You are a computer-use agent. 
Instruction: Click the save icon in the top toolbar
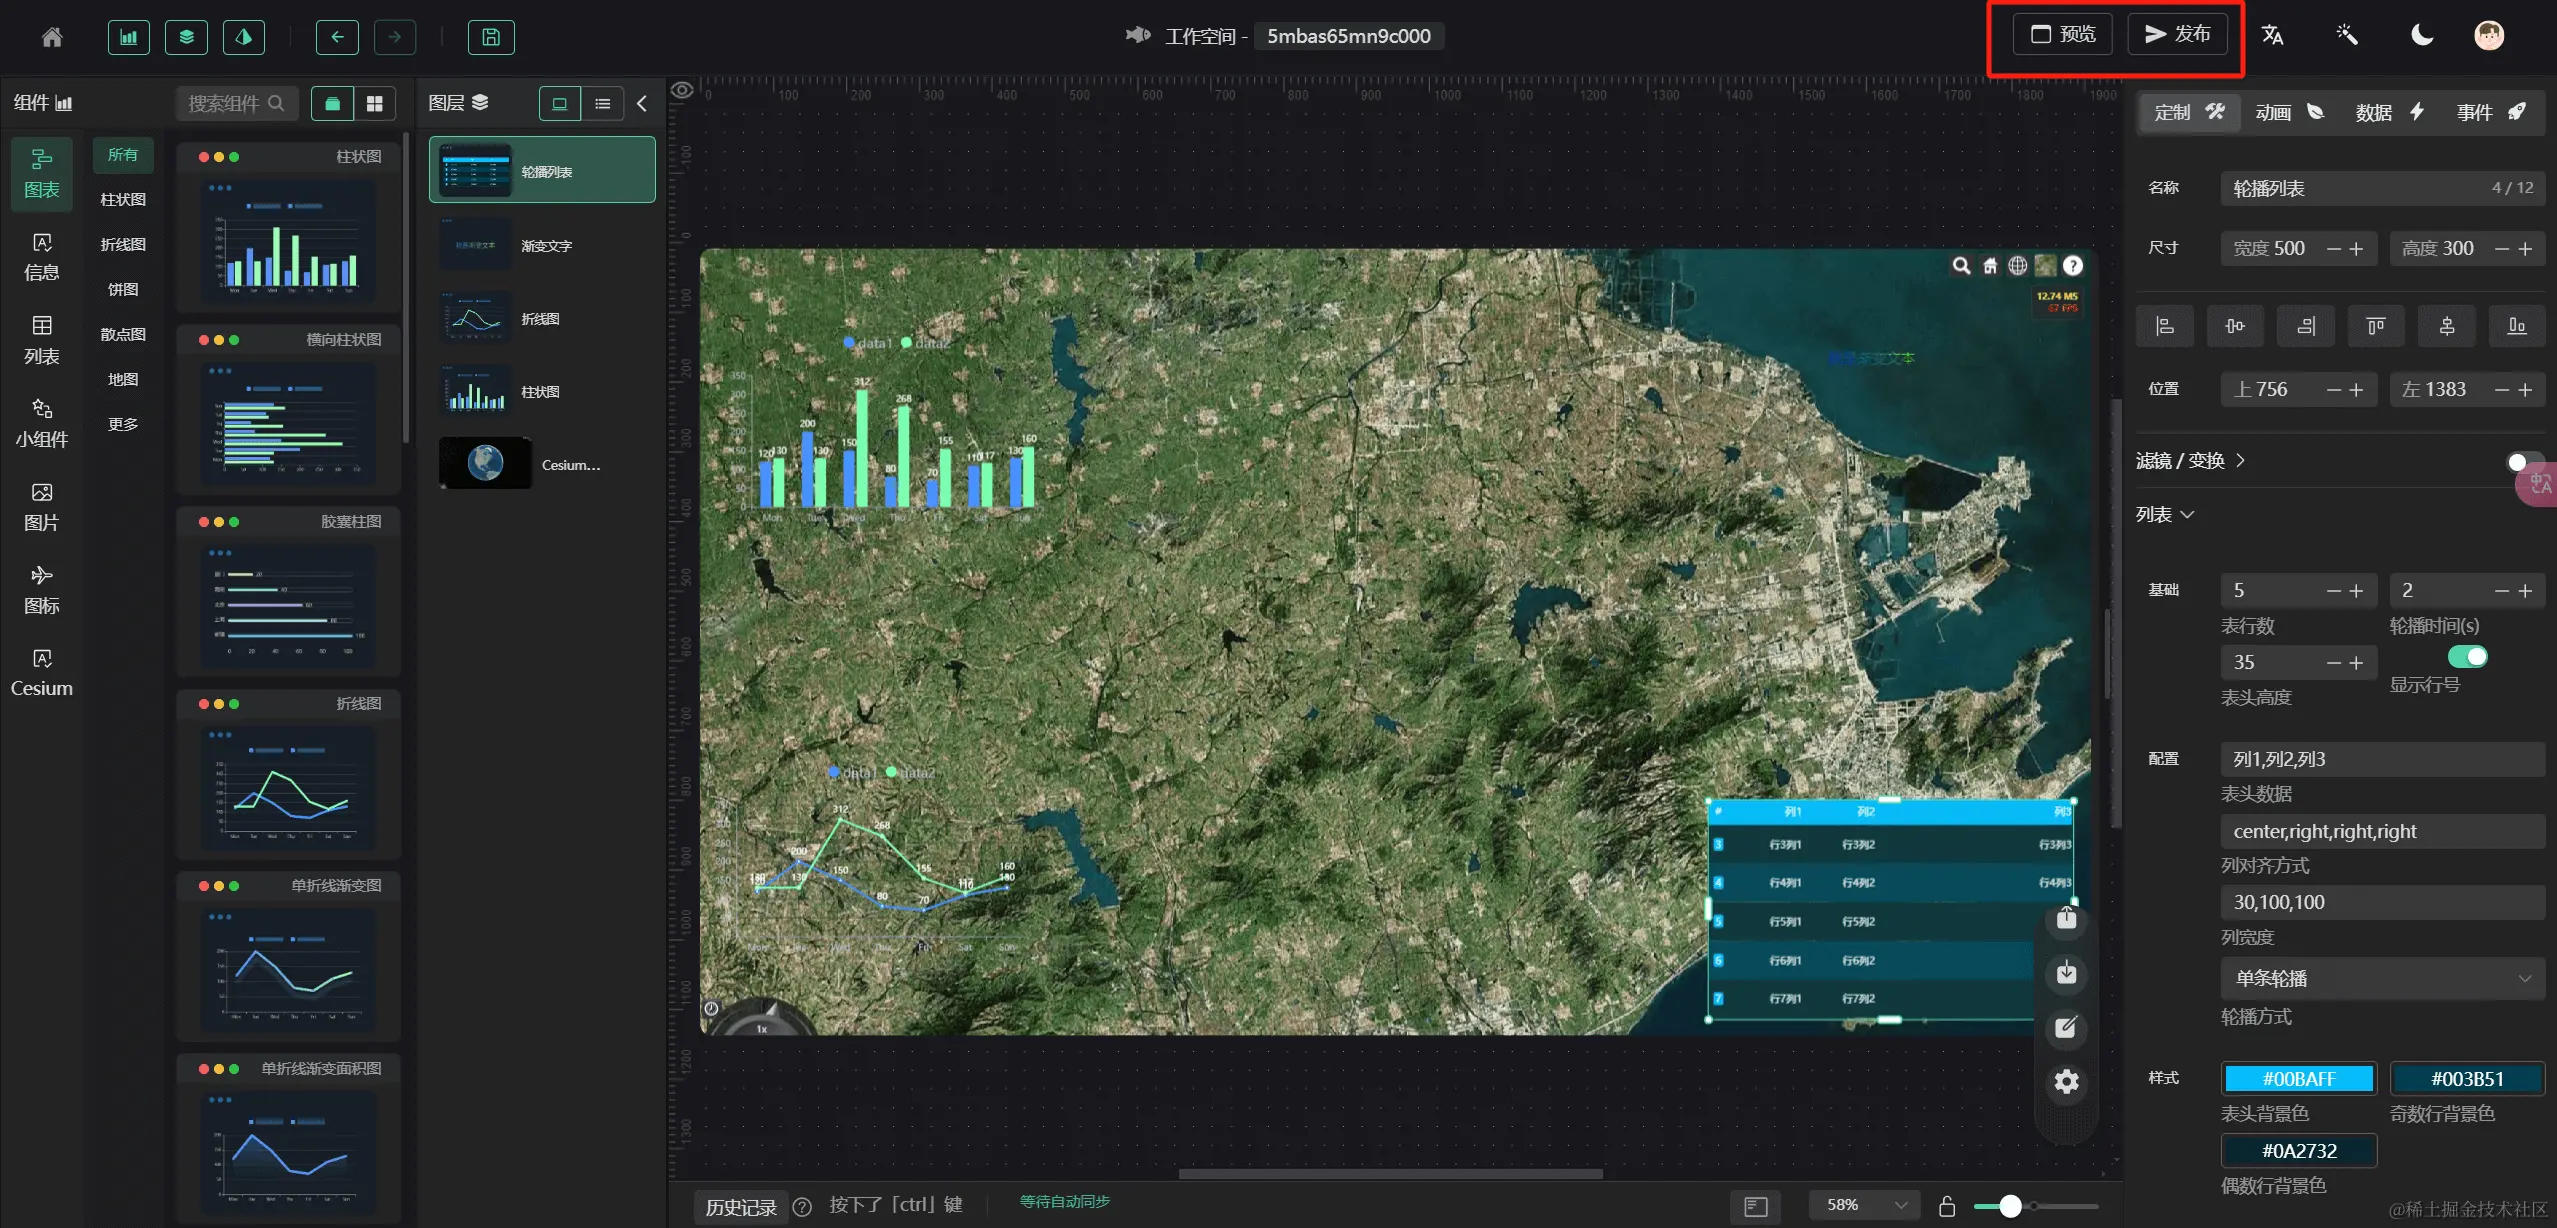491,37
